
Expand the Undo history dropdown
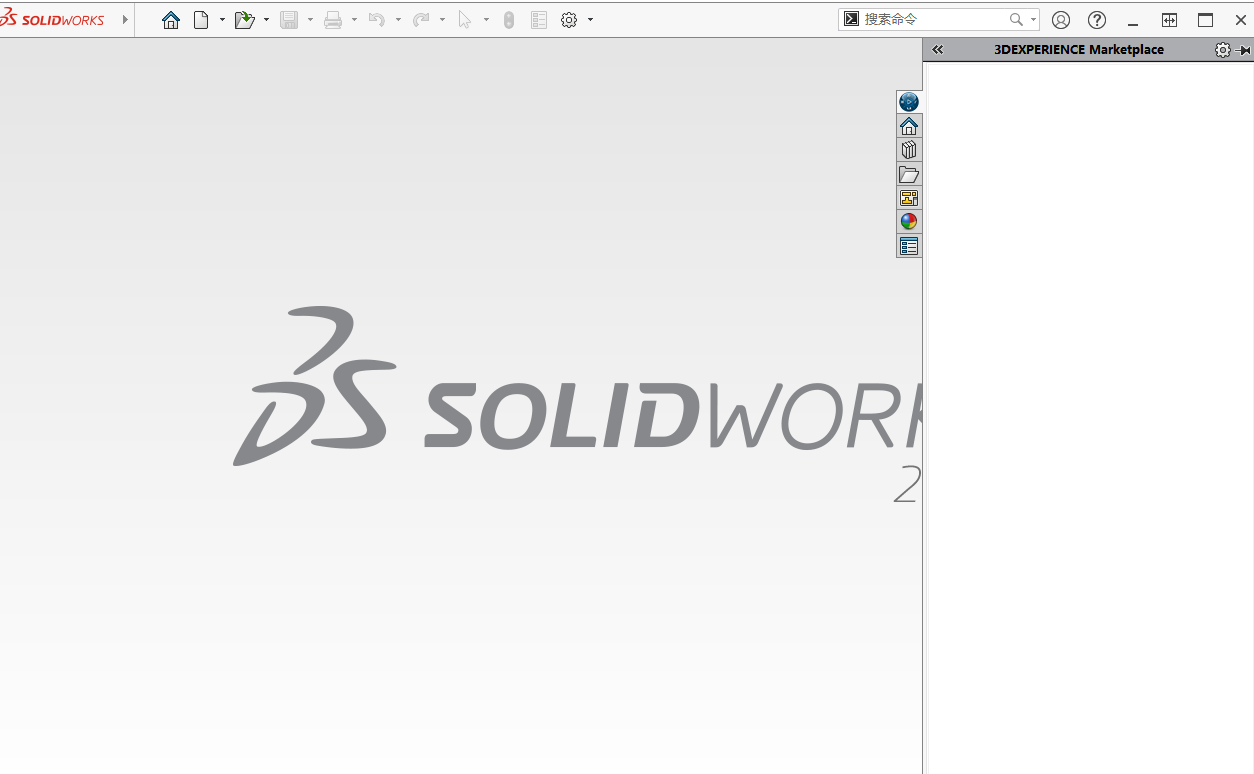tap(398, 20)
